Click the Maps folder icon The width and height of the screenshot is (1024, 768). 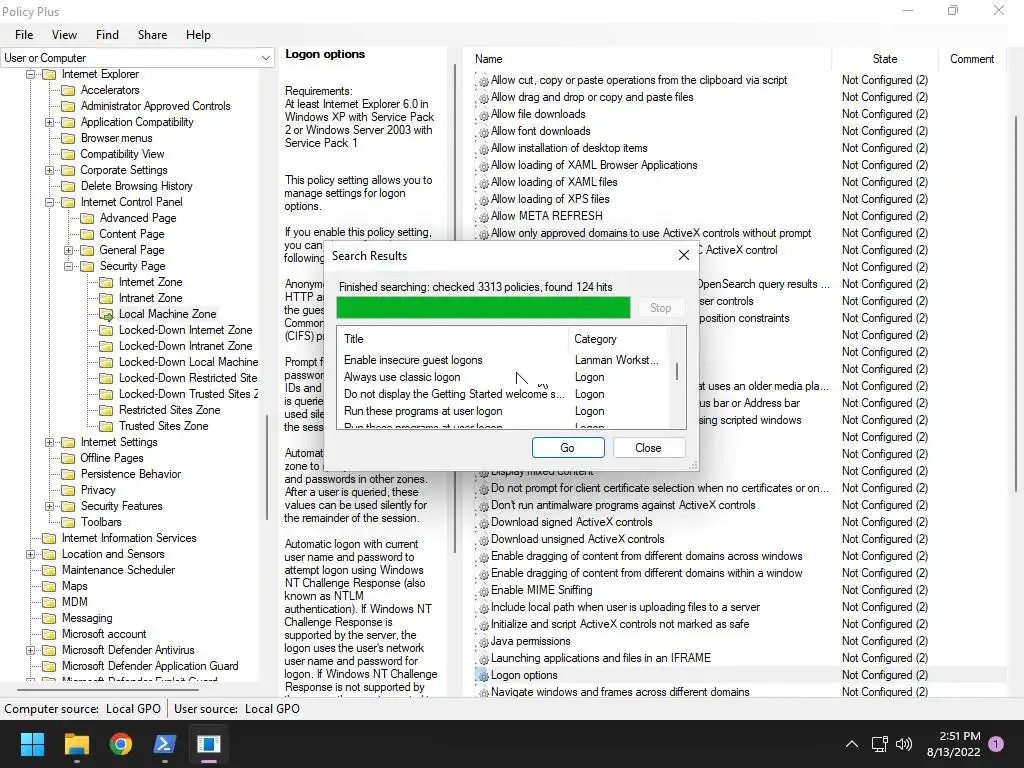tap(49, 586)
